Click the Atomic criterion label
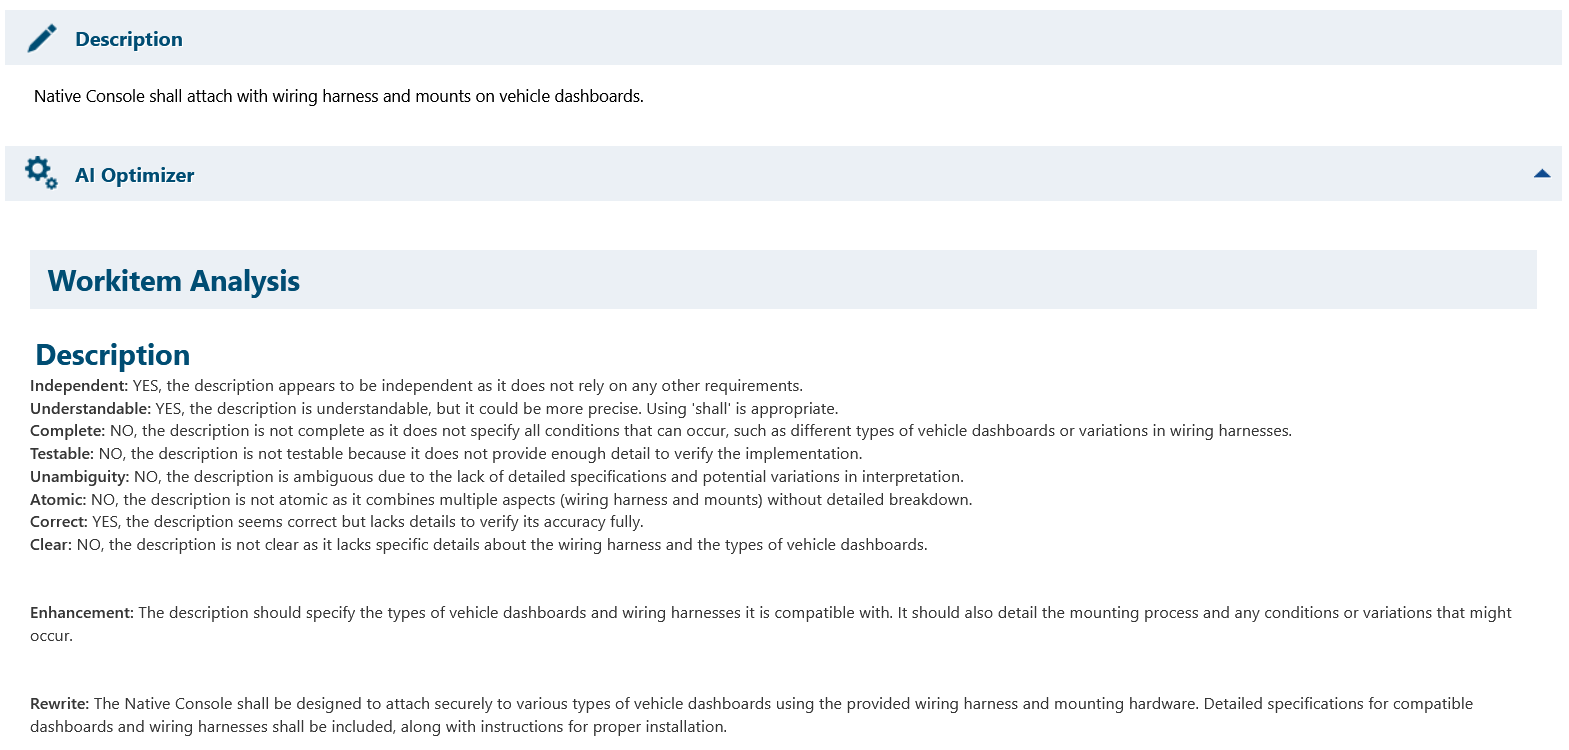Viewport: 1569px width, 750px height. [58, 500]
